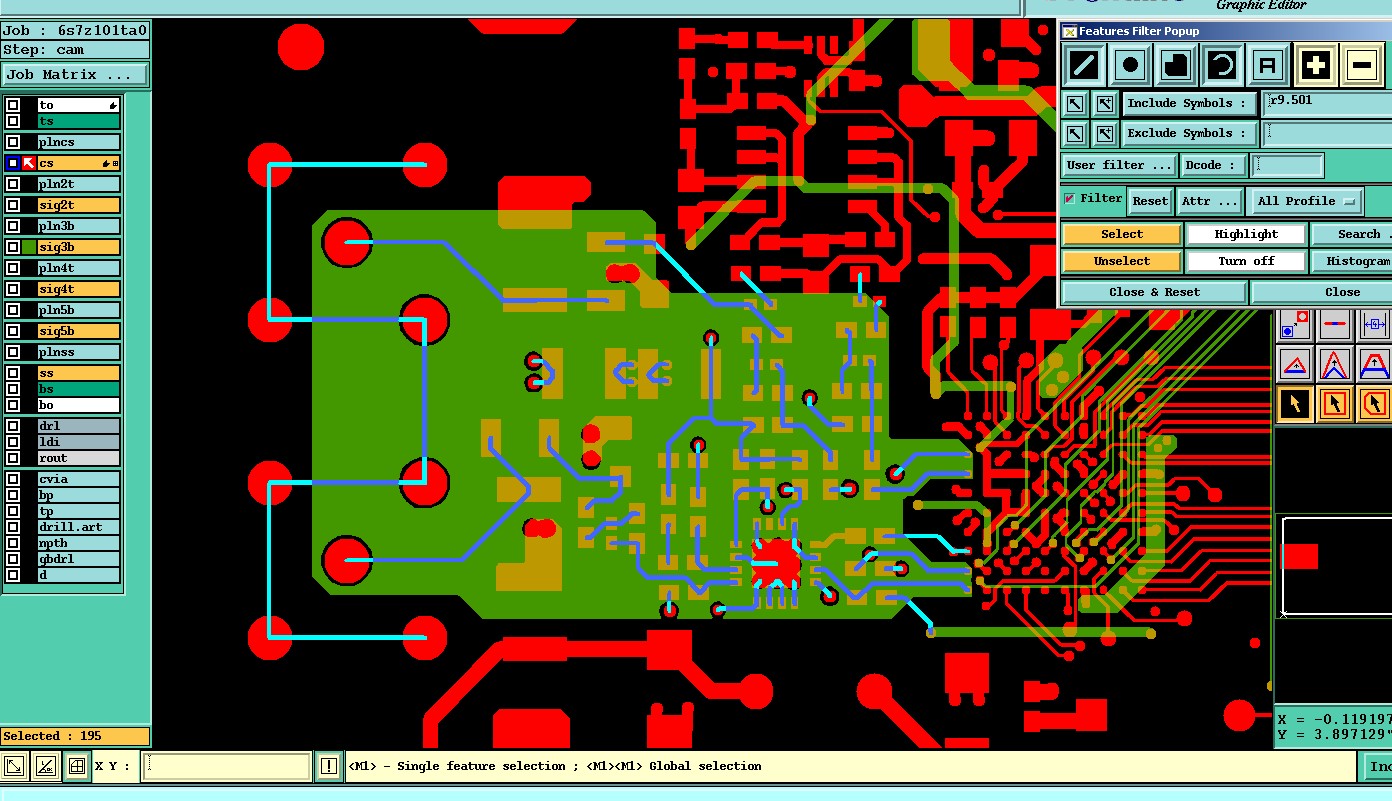Select the sig4t layer name
The width and height of the screenshot is (1392, 801).
tap(78, 289)
